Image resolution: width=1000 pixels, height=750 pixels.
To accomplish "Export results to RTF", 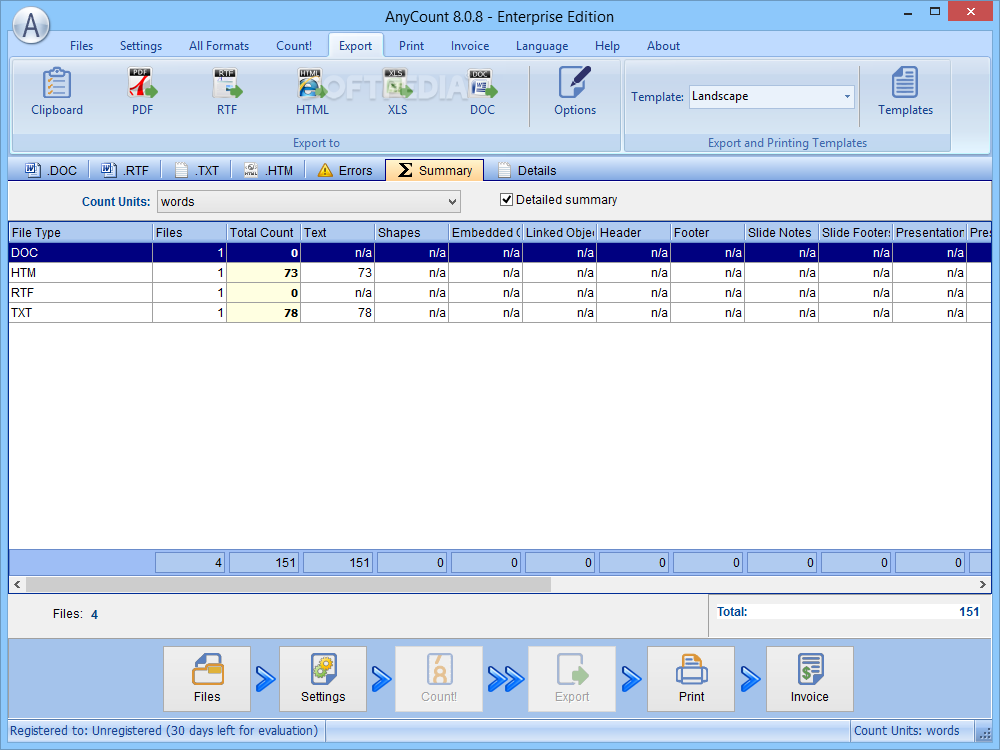I will (227, 92).
